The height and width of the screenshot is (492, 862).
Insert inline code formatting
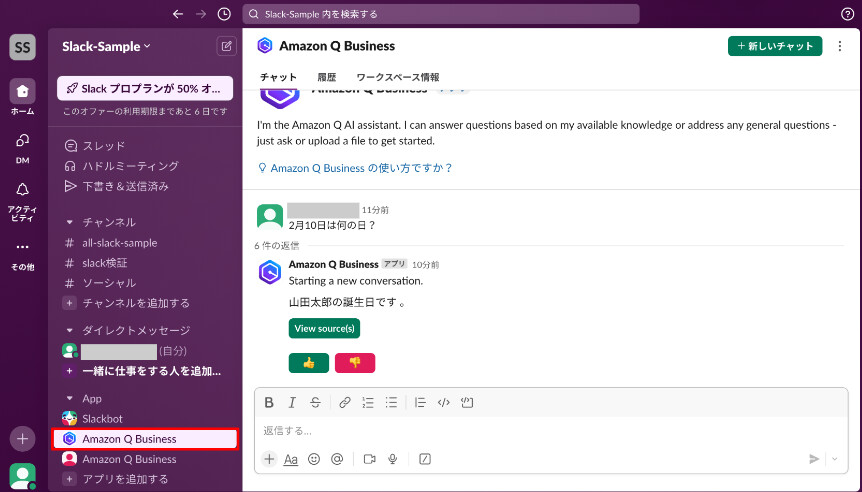click(444, 402)
